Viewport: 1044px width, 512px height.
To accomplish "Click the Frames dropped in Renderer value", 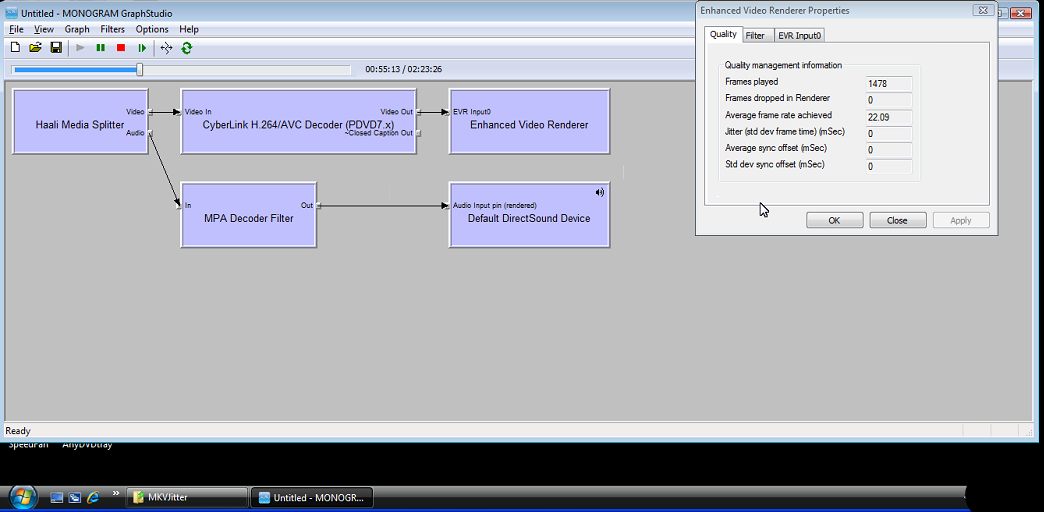I will pos(889,101).
